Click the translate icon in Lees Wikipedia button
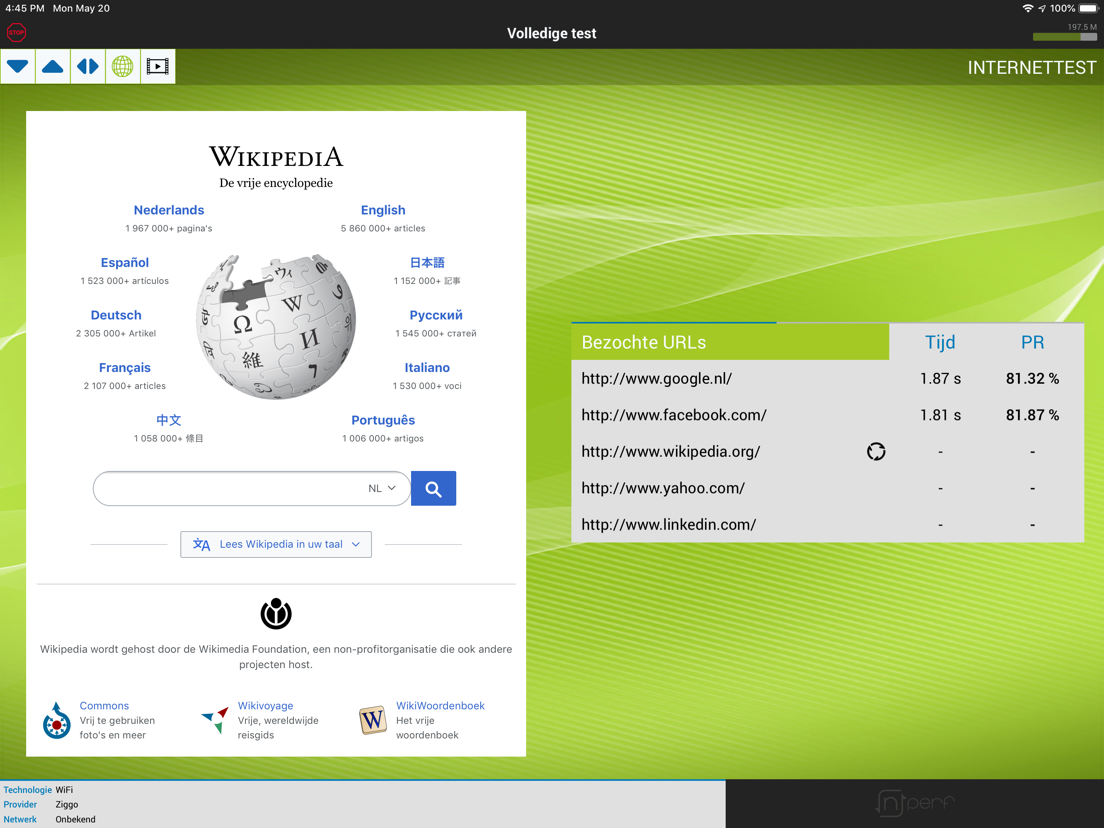 tap(201, 544)
